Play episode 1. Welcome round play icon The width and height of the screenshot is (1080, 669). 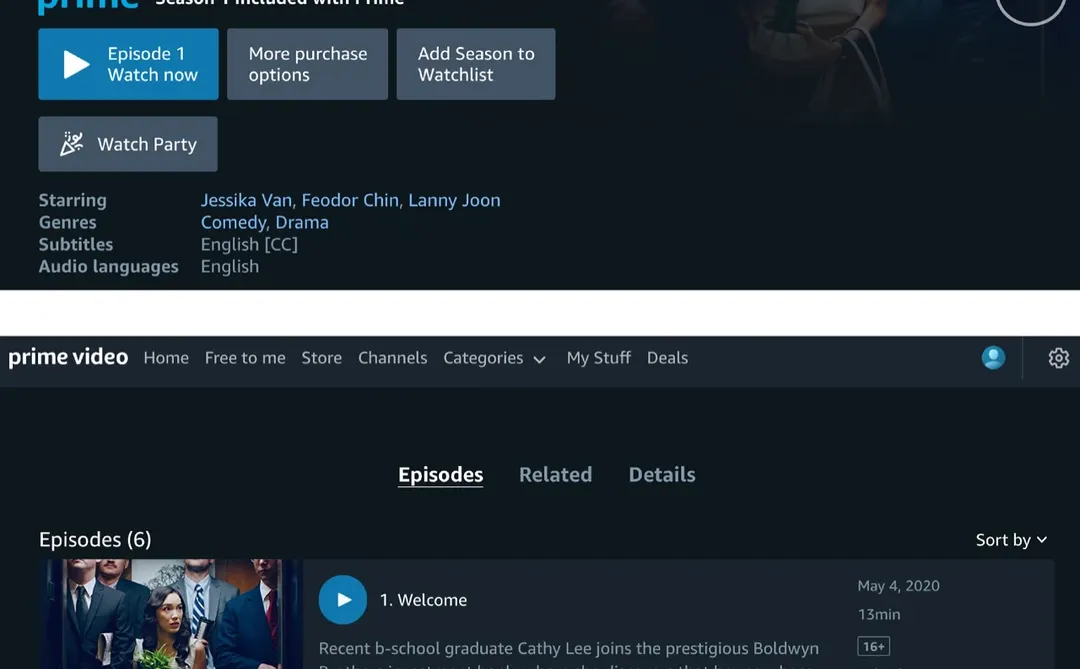pyautogui.click(x=343, y=600)
